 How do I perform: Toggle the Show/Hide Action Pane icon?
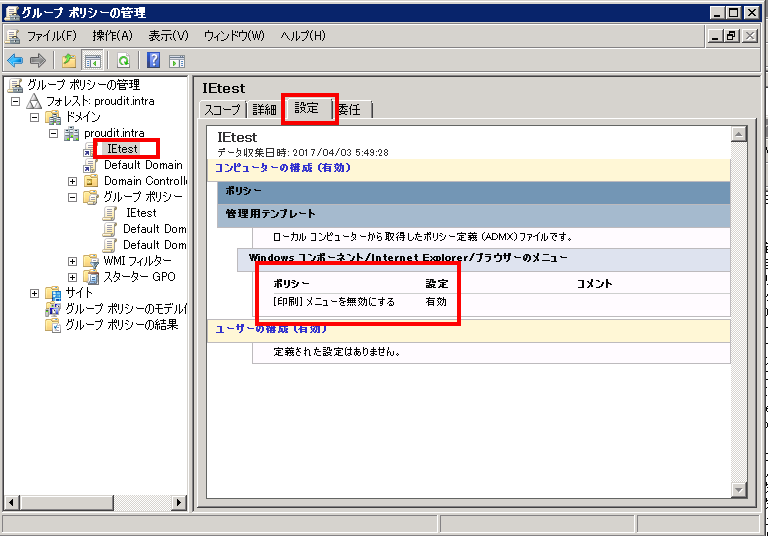coord(177,60)
